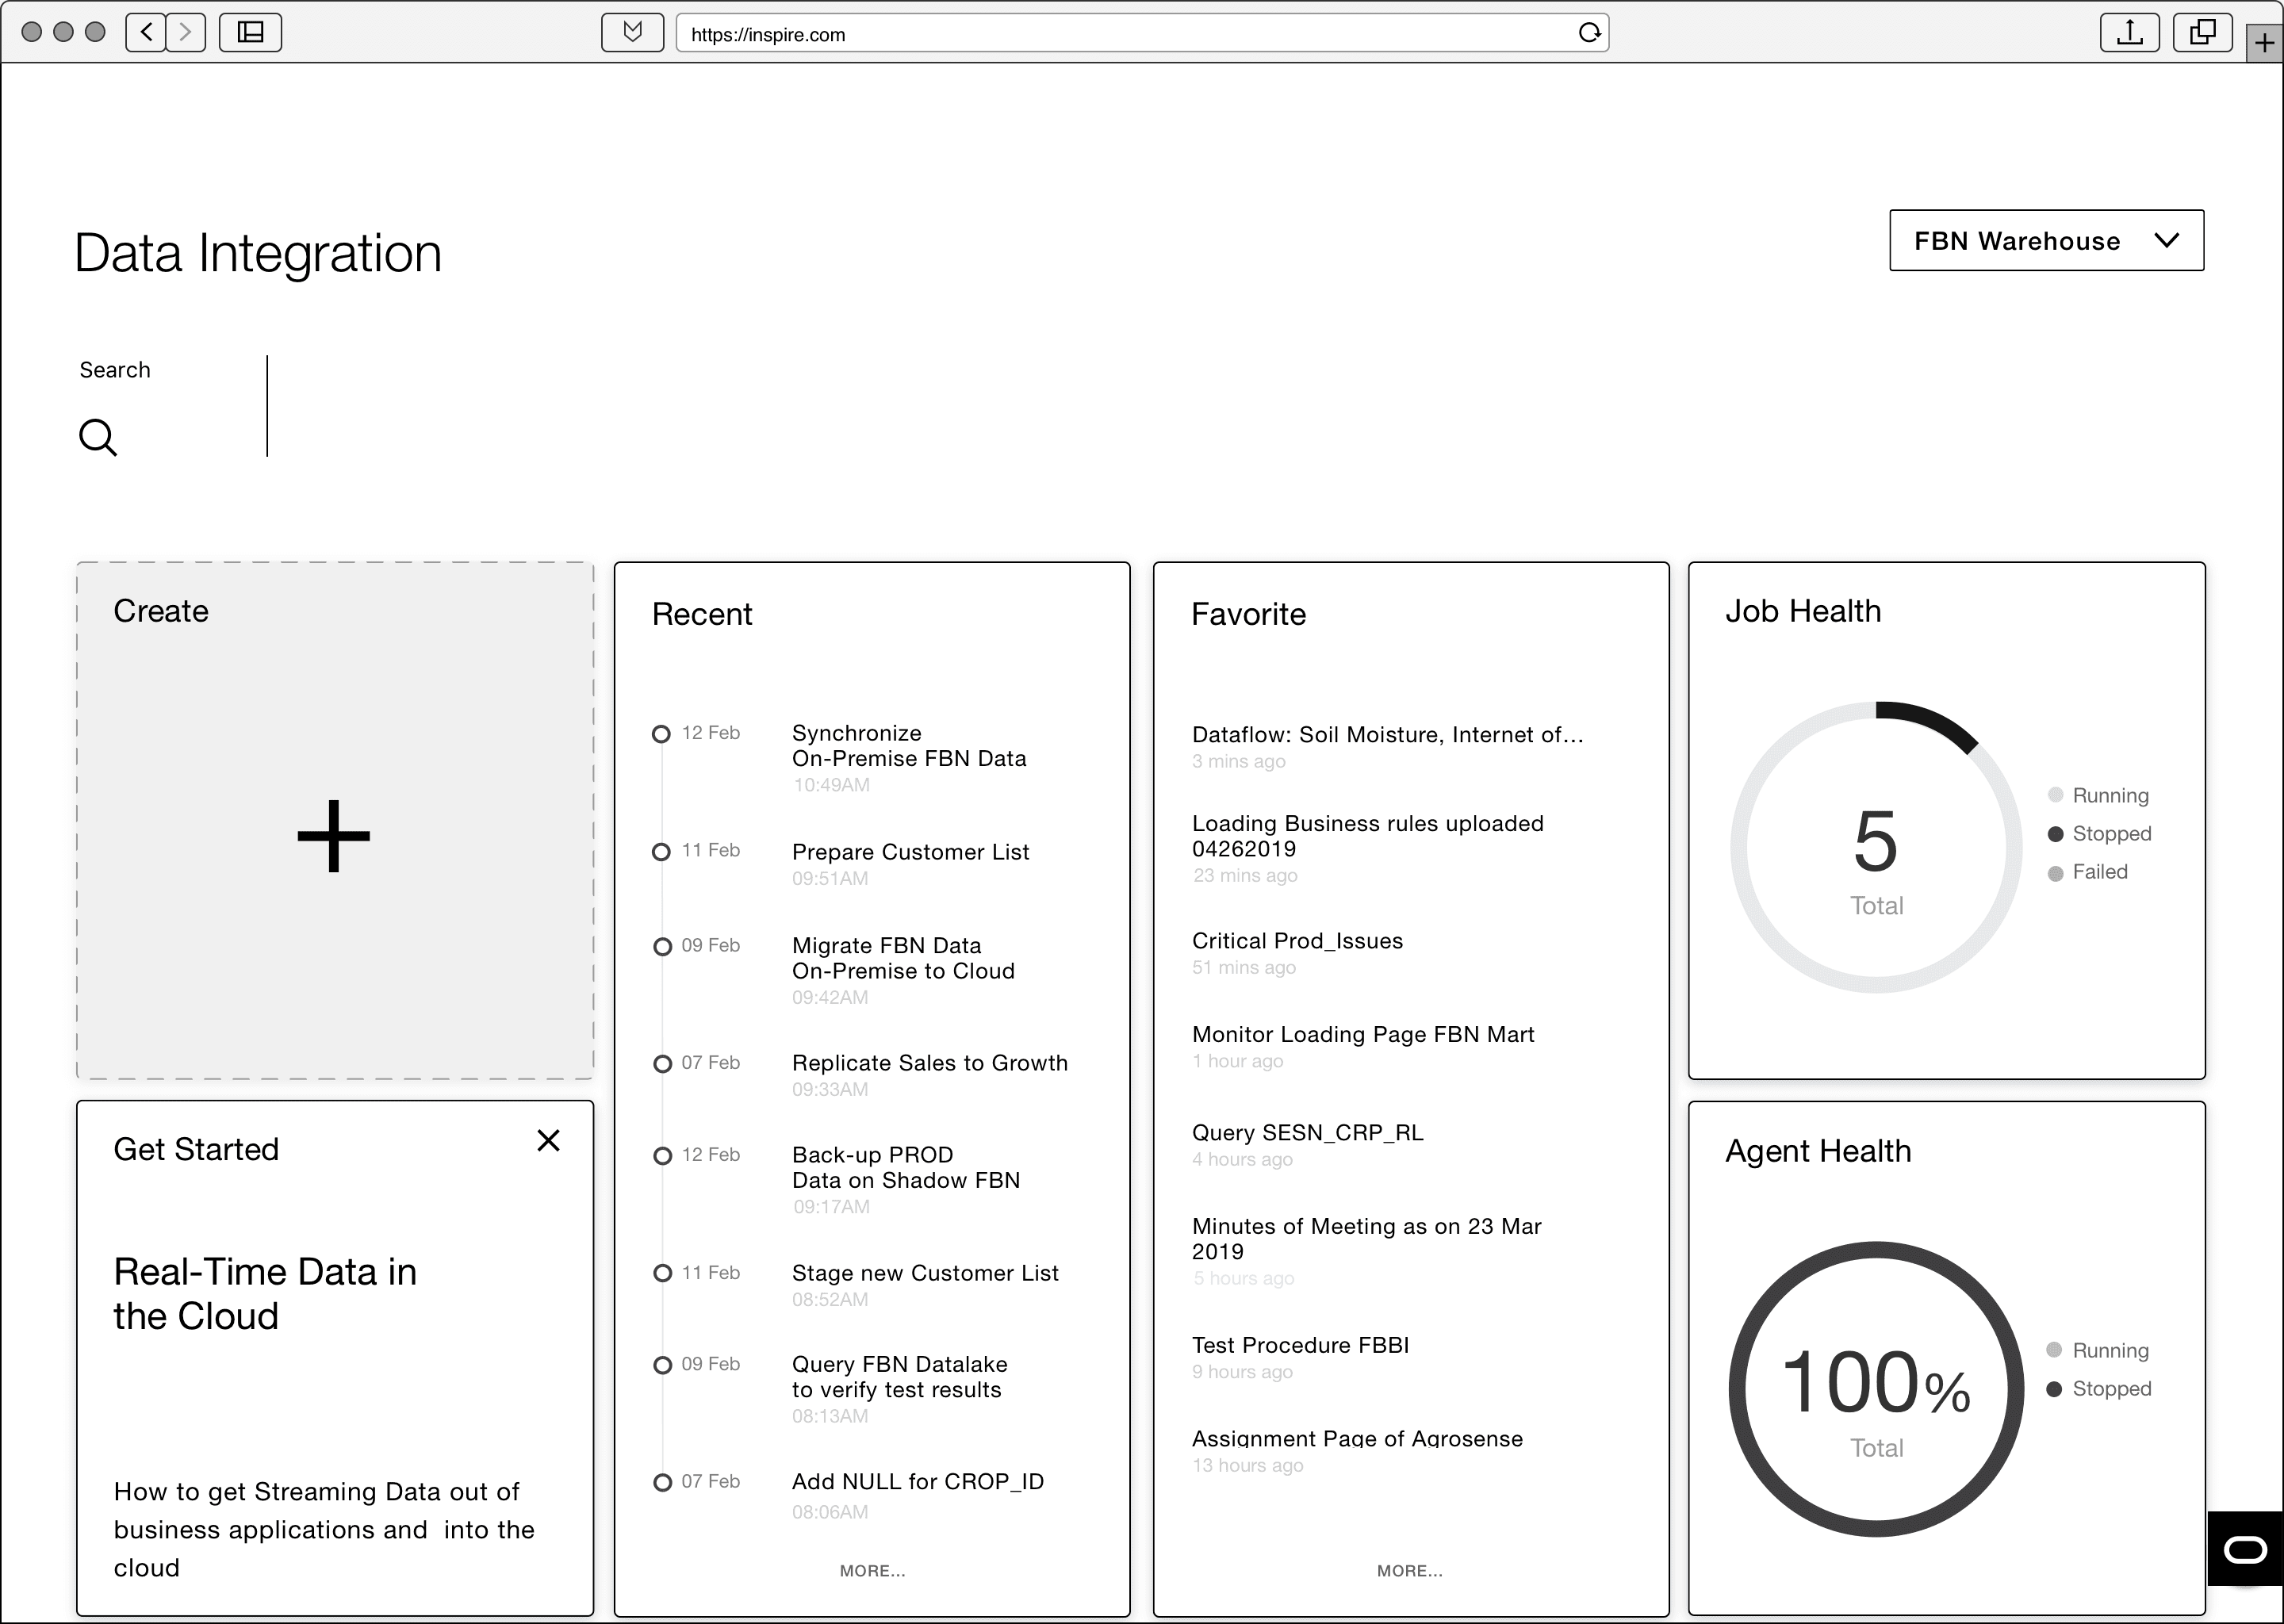The image size is (2284, 1624).
Task: Open MORE link under Favorite list
Action: click(1409, 1570)
